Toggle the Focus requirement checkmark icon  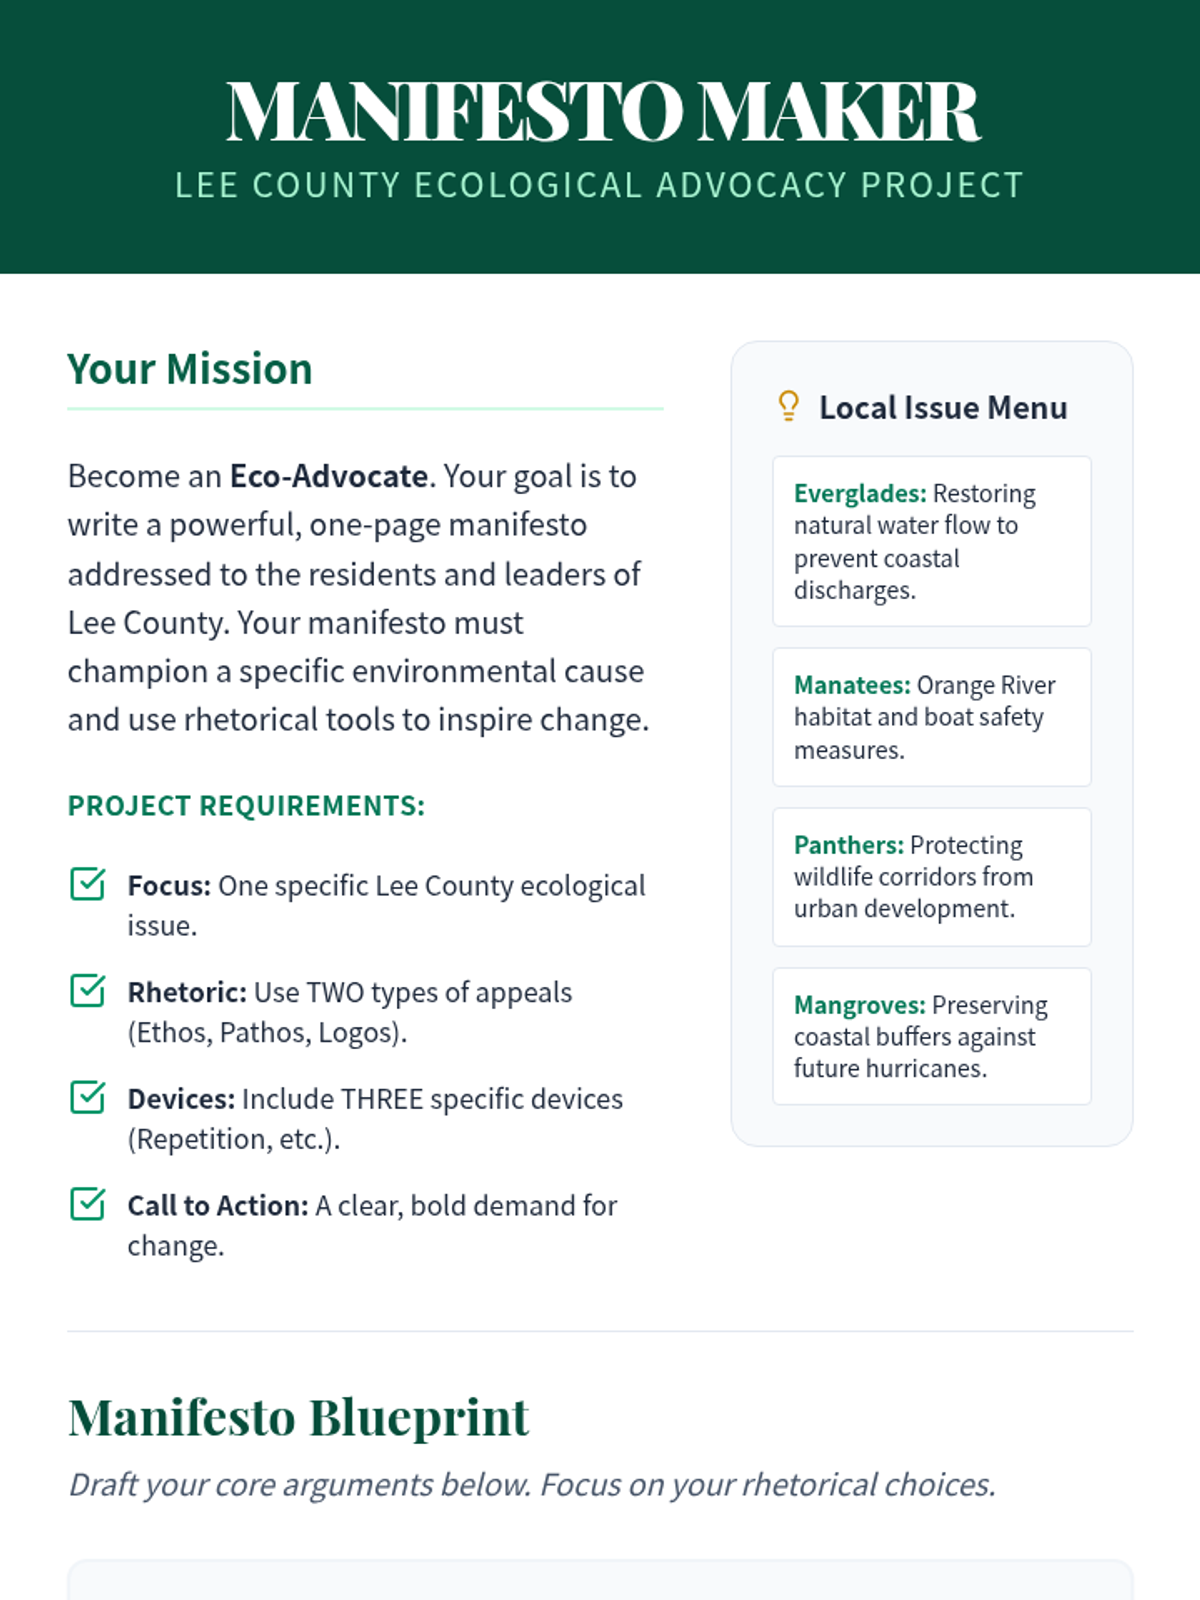[x=88, y=884]
